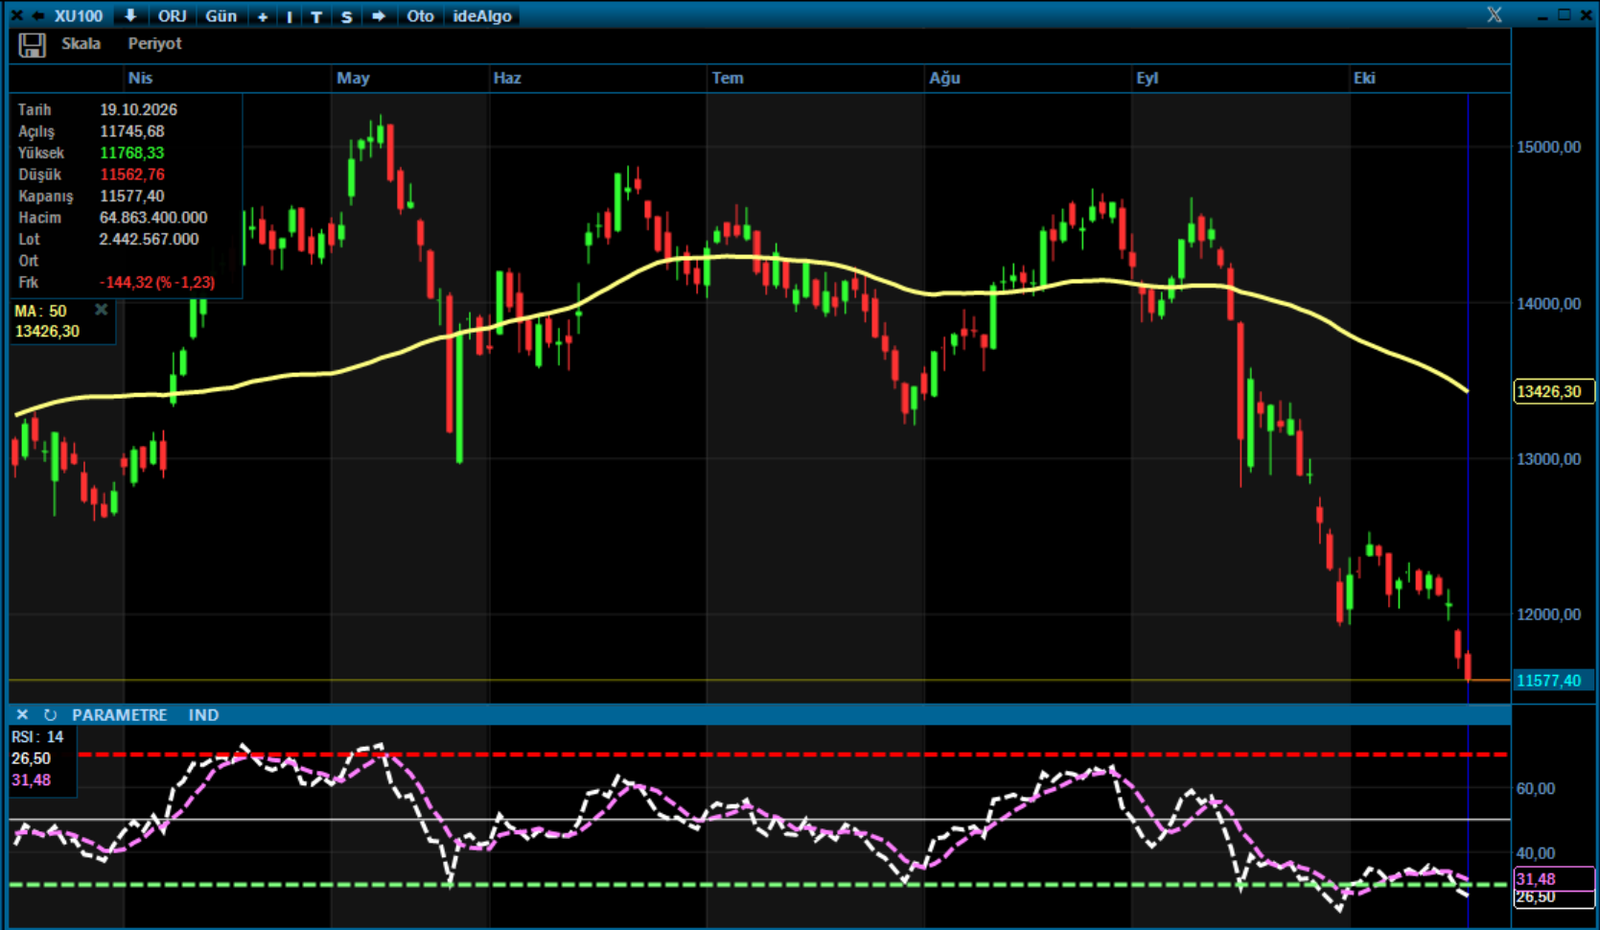Image resolution: width=1600 pixels, height=930 pixels.
Task: Remove the MA 50 indicator with its X
Action: click(x=101, y=310)
